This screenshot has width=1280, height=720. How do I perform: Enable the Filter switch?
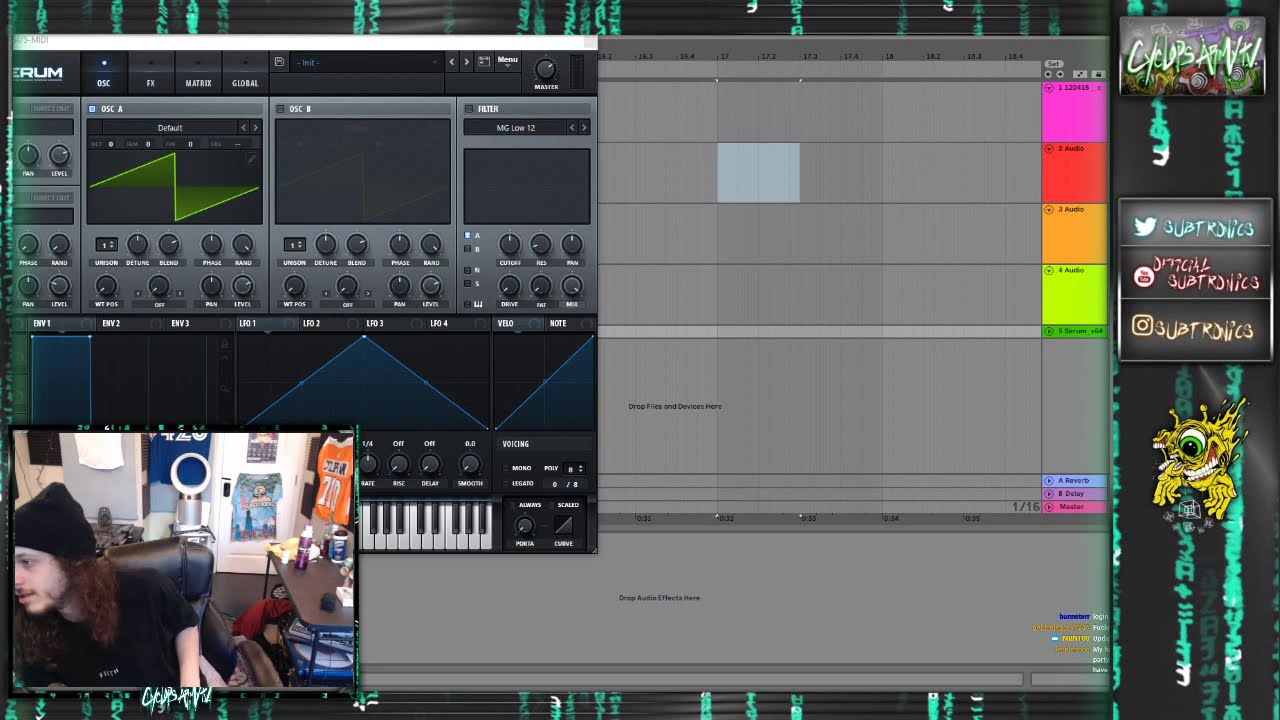point(468,109)
